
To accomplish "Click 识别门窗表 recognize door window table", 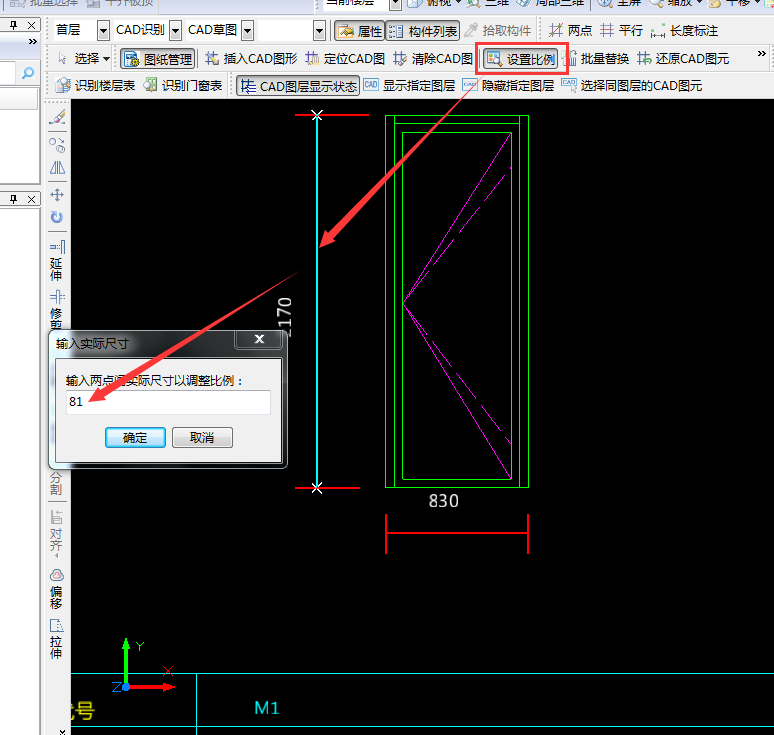I will (x=183, y=86).
